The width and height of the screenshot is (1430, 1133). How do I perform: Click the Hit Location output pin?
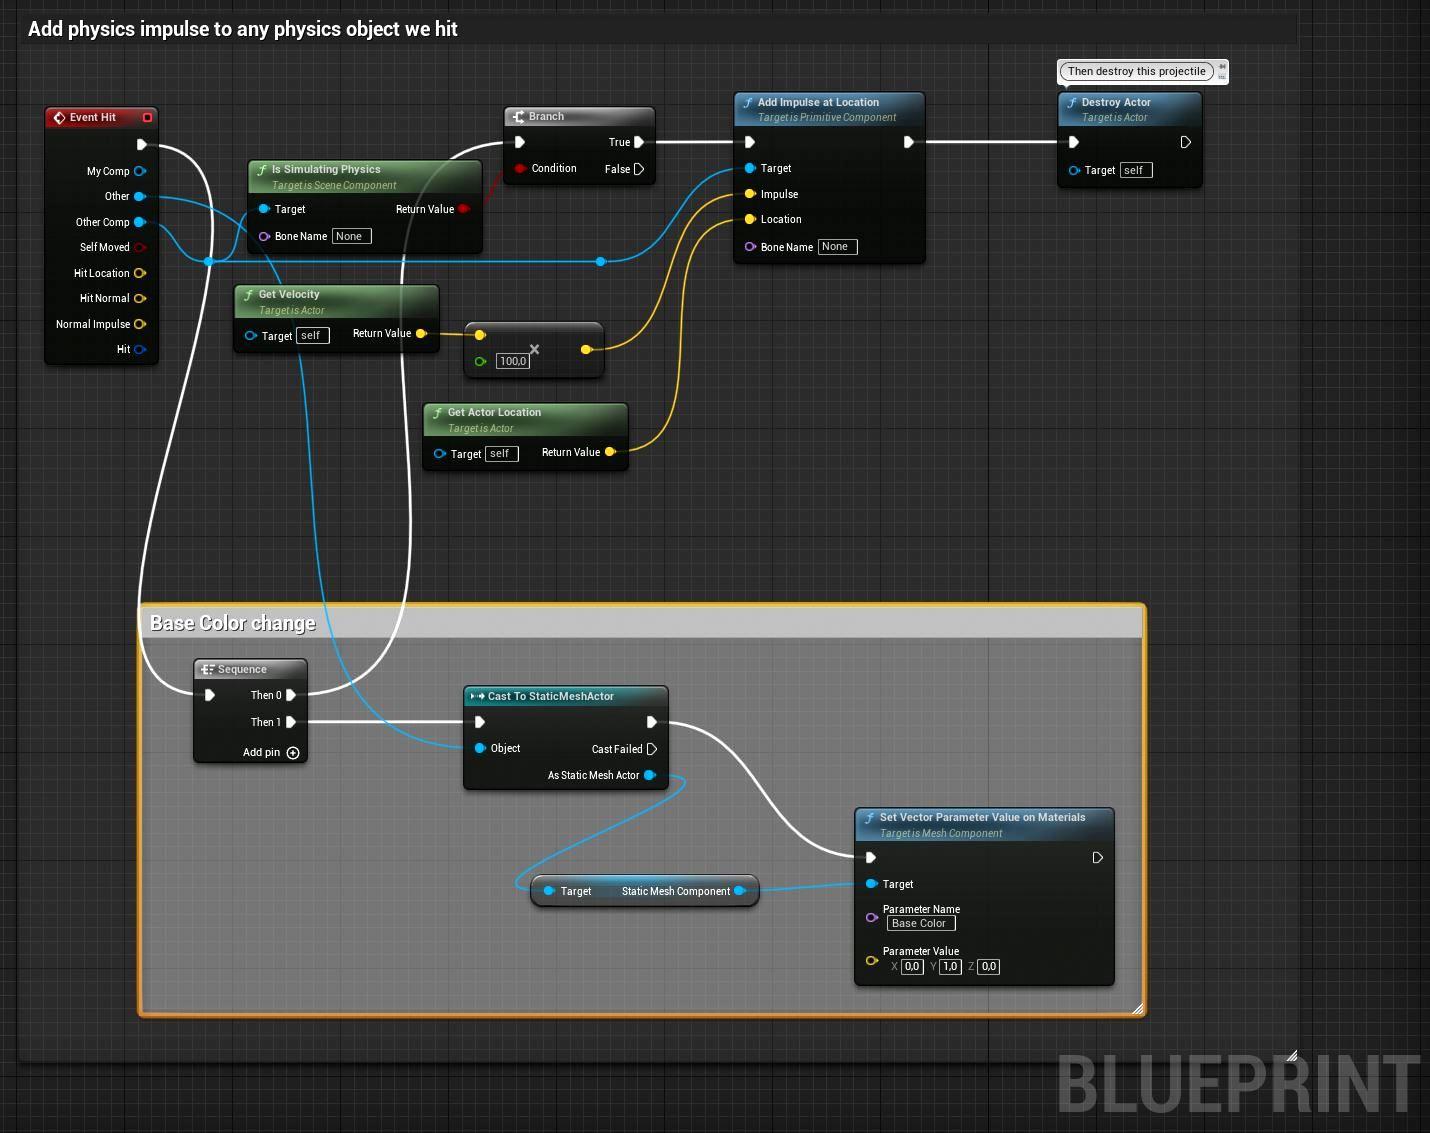point(140,273)
